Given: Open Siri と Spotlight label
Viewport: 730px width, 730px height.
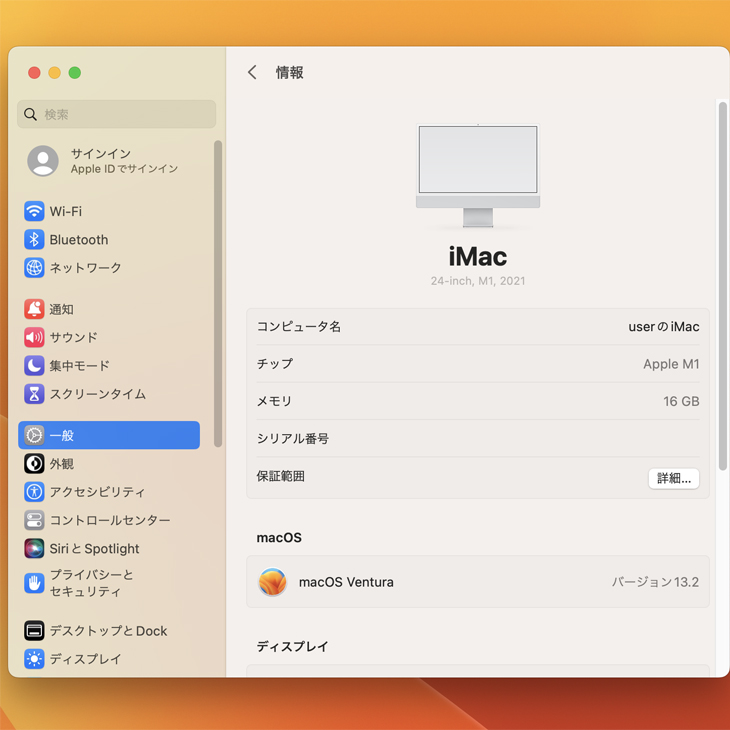Looking at the screenshot, I should [x=95, y=548].
